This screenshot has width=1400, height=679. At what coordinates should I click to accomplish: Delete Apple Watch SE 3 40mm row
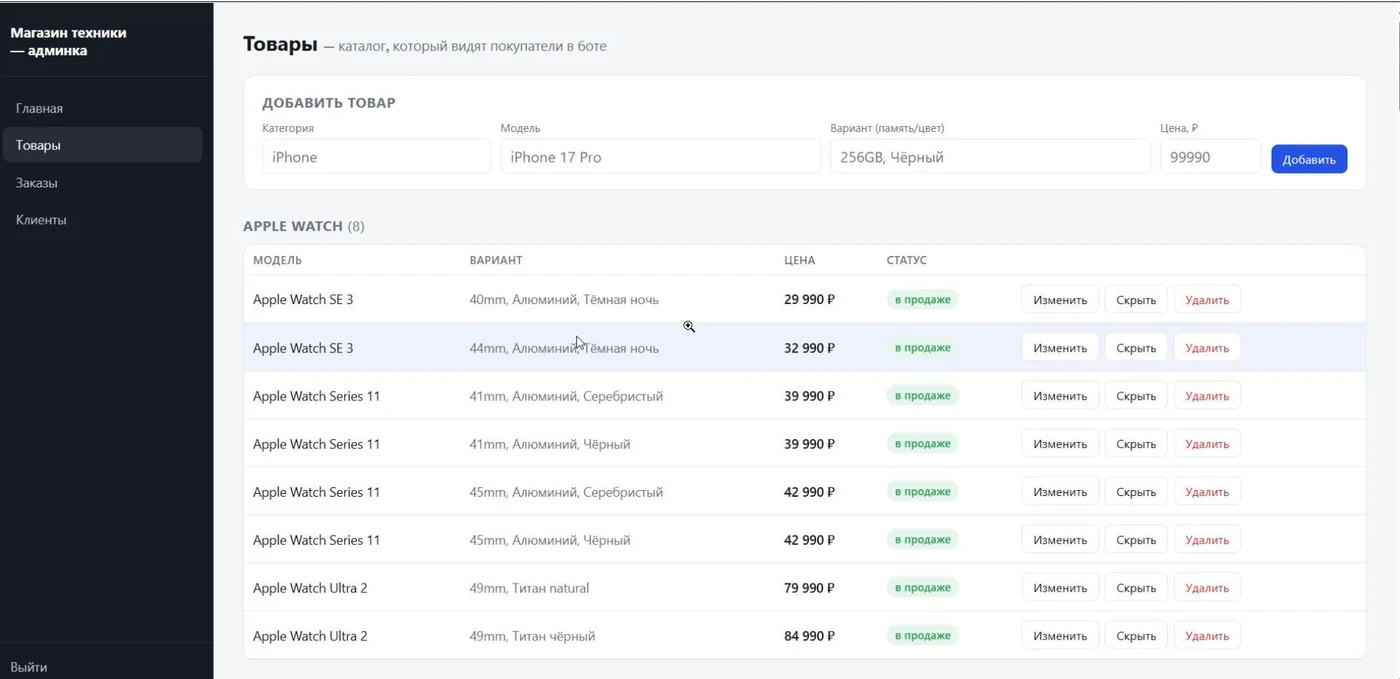coord(1207,299)
